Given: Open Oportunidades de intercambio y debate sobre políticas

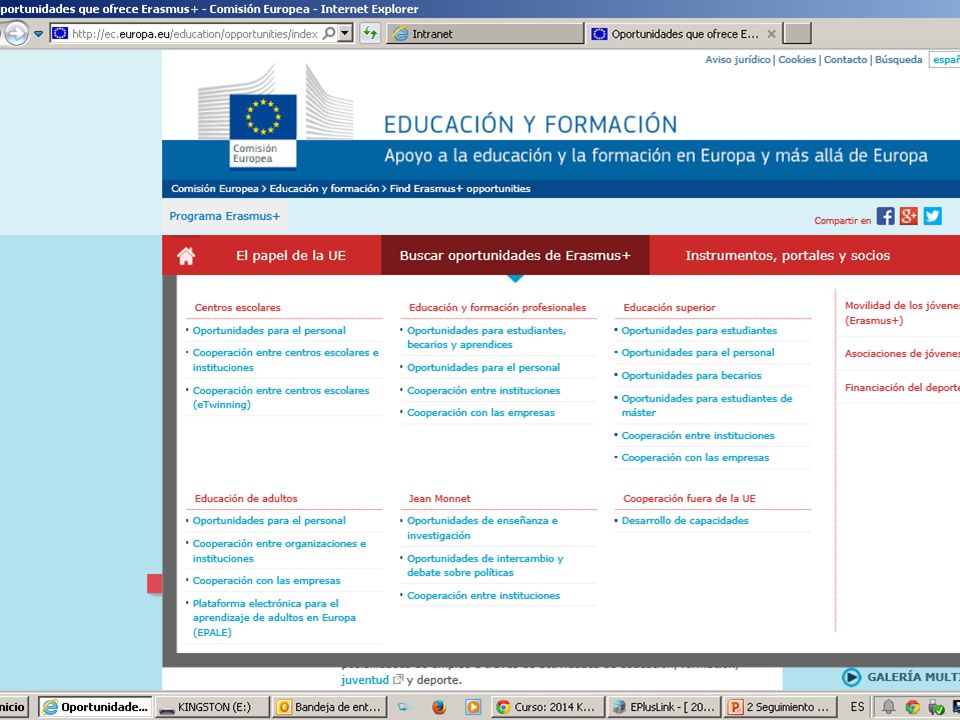Looking at the screenshot, I should [x=485, y=565].
